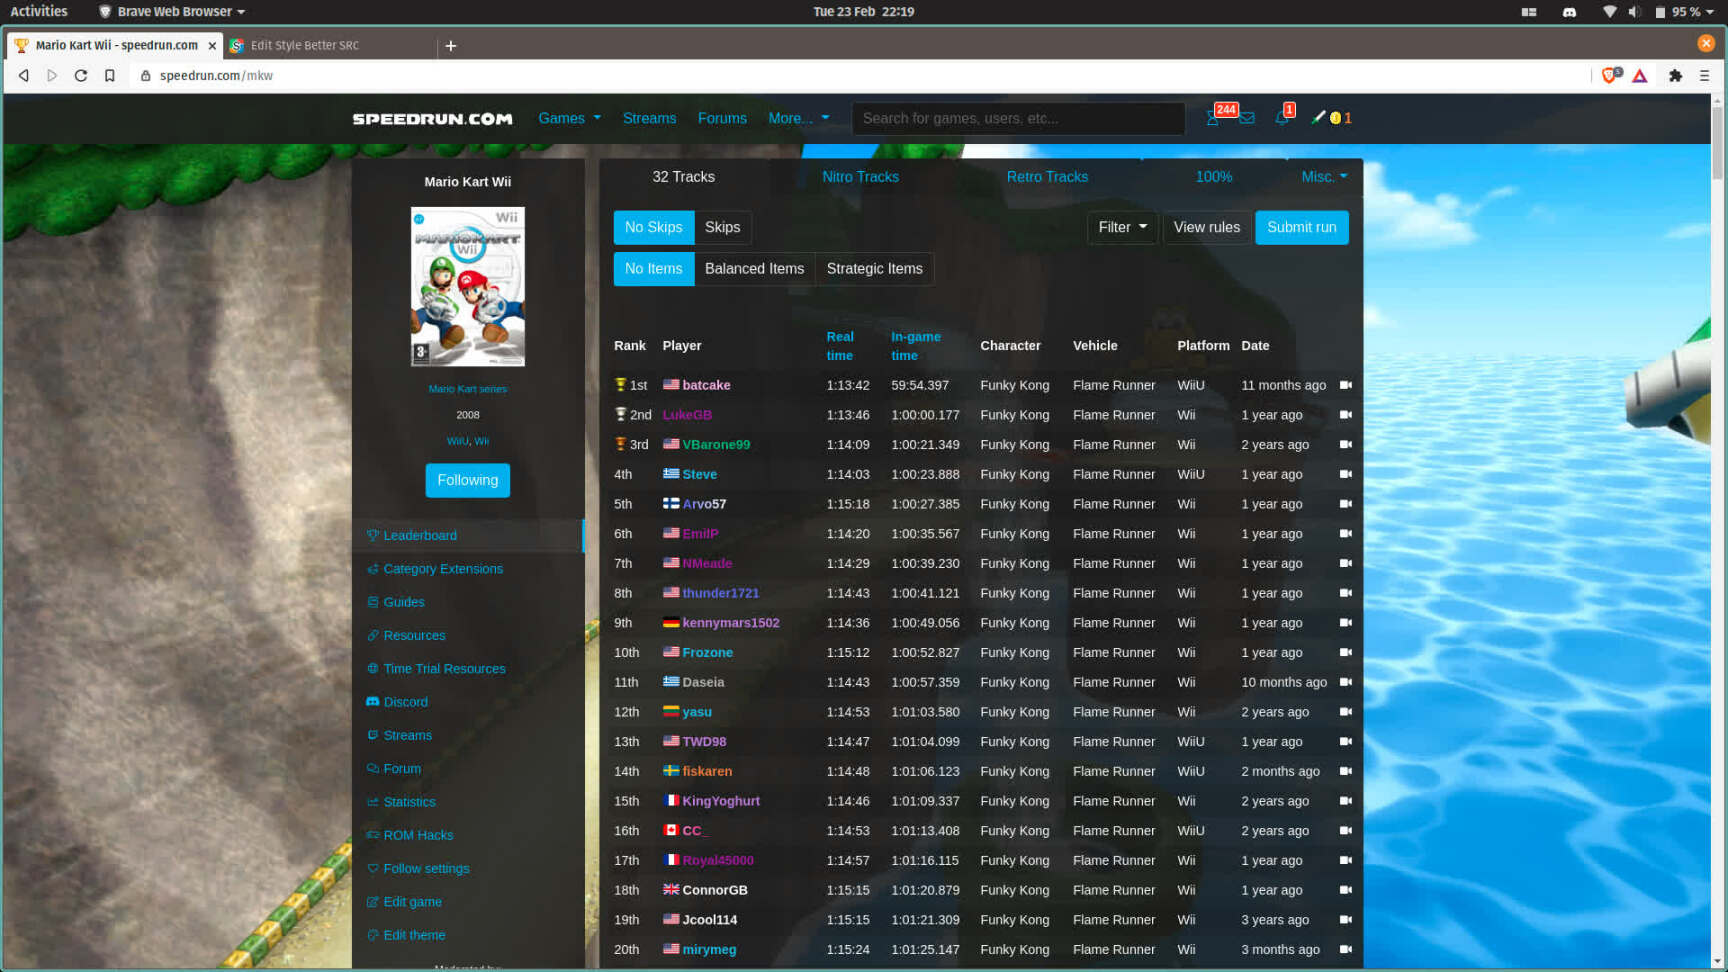
Task: Open Brave Web Browser app menu
Action: [172, 12]
